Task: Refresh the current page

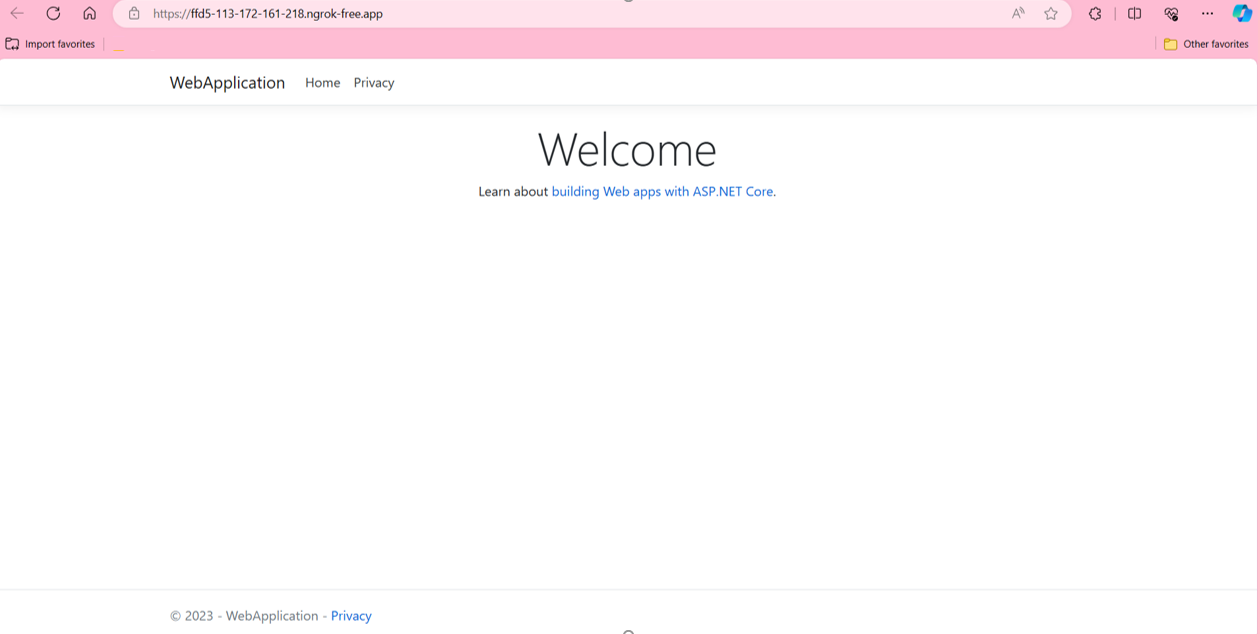Action: tap(53, 14)
